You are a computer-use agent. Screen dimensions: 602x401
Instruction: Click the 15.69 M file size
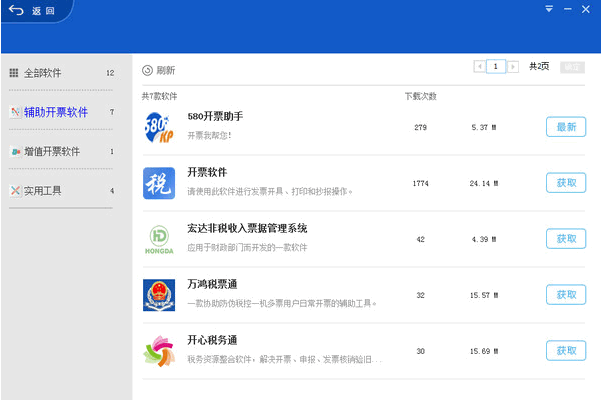(484, 351)
